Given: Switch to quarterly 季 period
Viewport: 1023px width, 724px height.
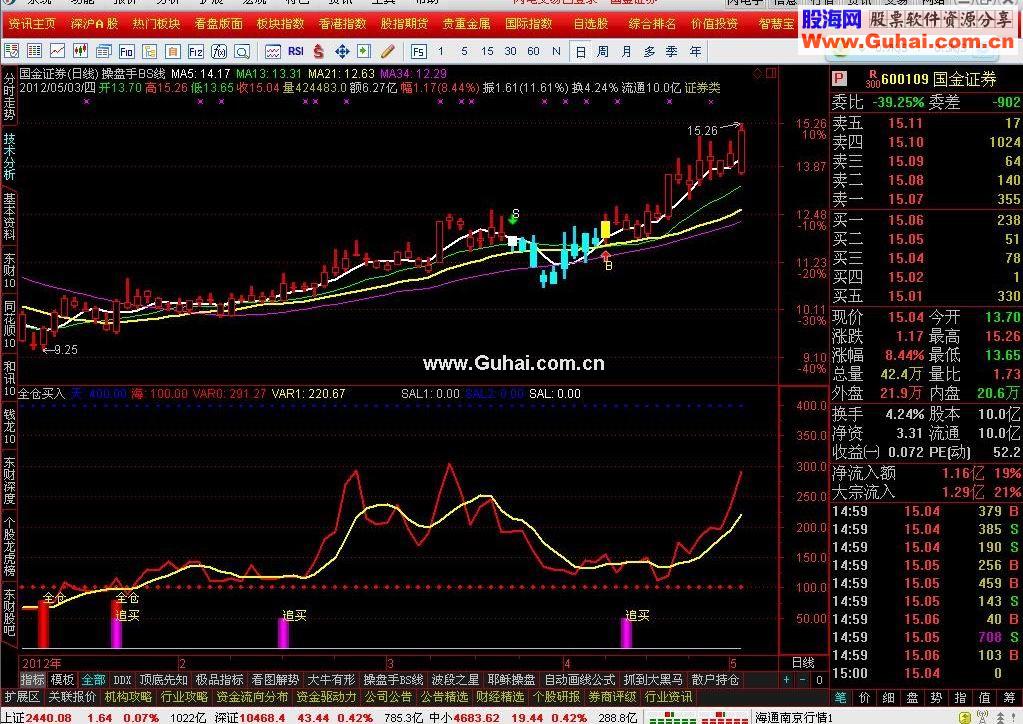Looking at the screenshot, I should coord(672,51).
